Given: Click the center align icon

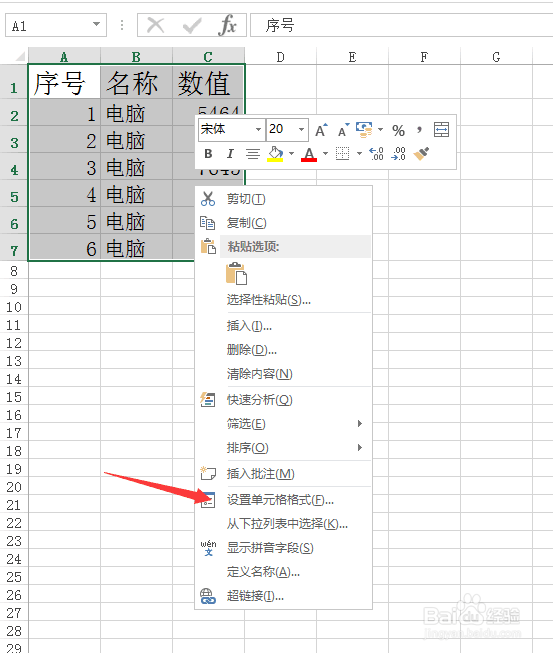Looking at the screenshot, I should click(x=252, y=154).
